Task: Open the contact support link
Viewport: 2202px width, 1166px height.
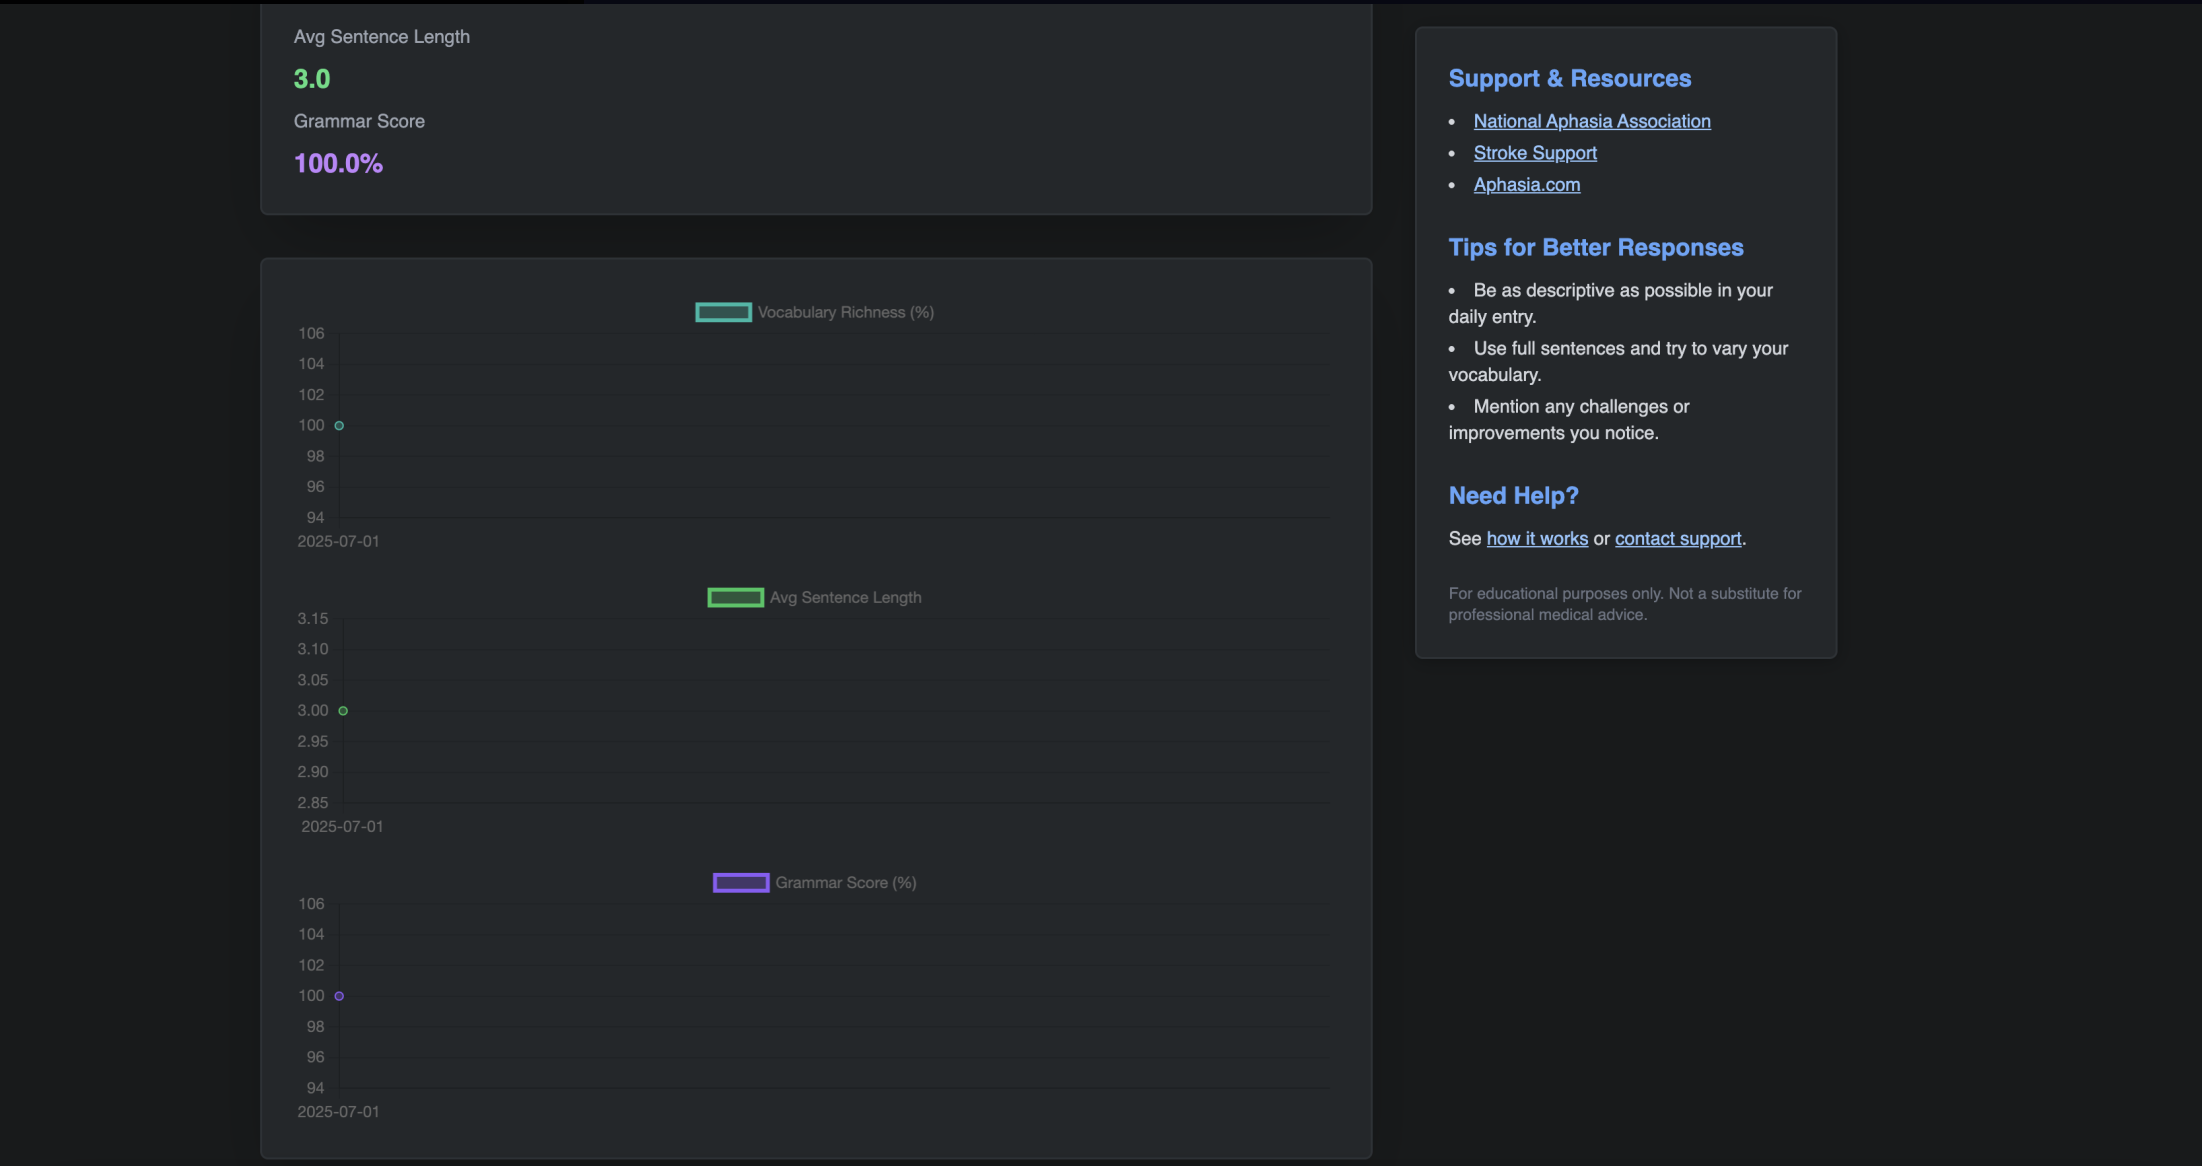Action: (1677, 538)
